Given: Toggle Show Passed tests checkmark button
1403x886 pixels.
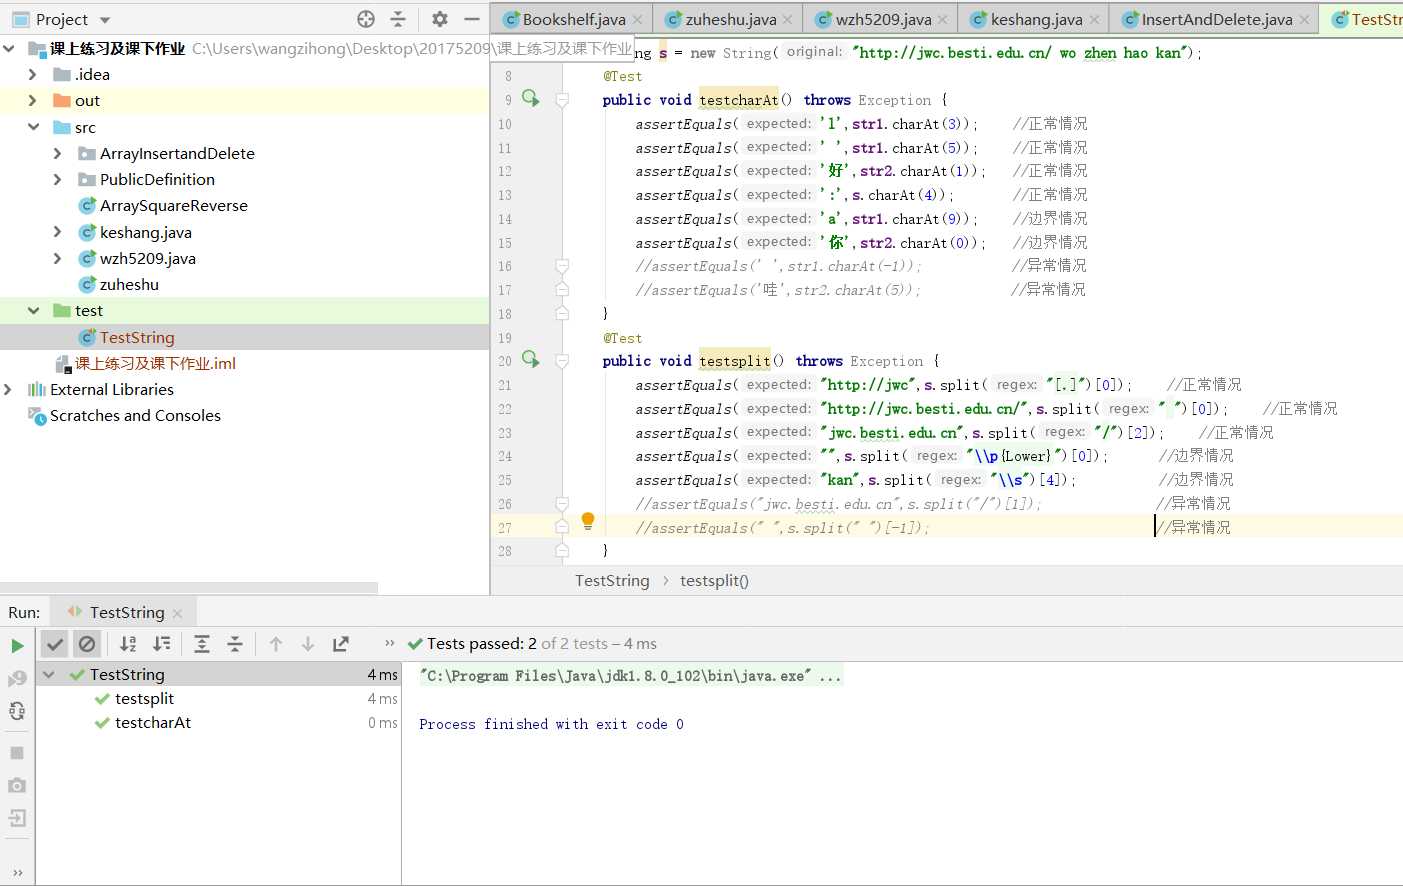Looking at the screenshot, I should (x=55, y=644).
